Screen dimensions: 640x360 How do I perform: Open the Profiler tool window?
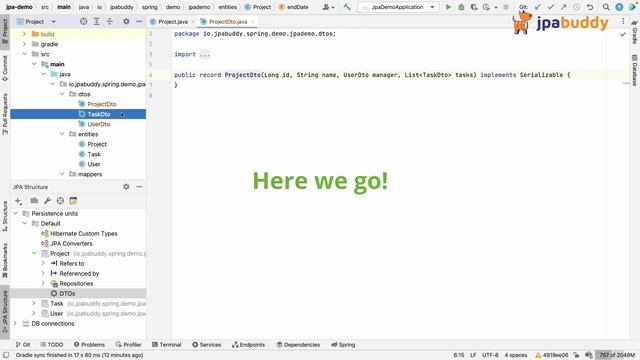(x=128, y=344)
